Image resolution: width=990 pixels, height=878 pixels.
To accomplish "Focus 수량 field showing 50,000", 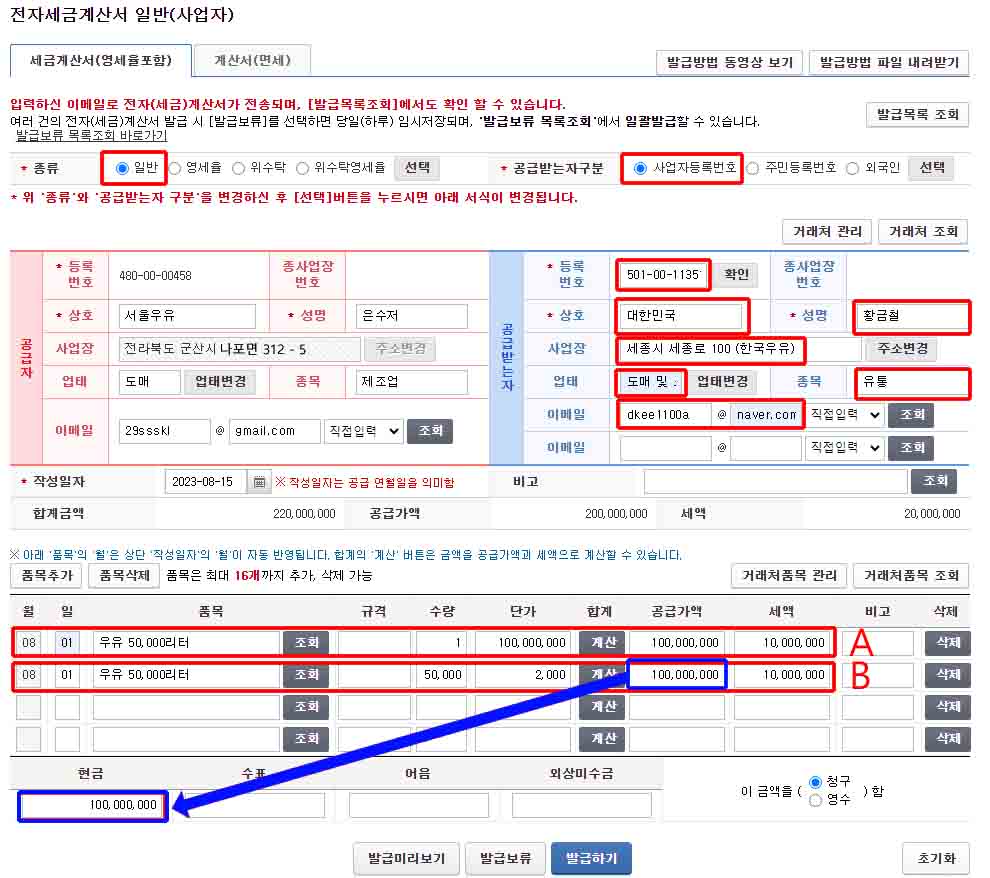I will (x=441, y=675).
